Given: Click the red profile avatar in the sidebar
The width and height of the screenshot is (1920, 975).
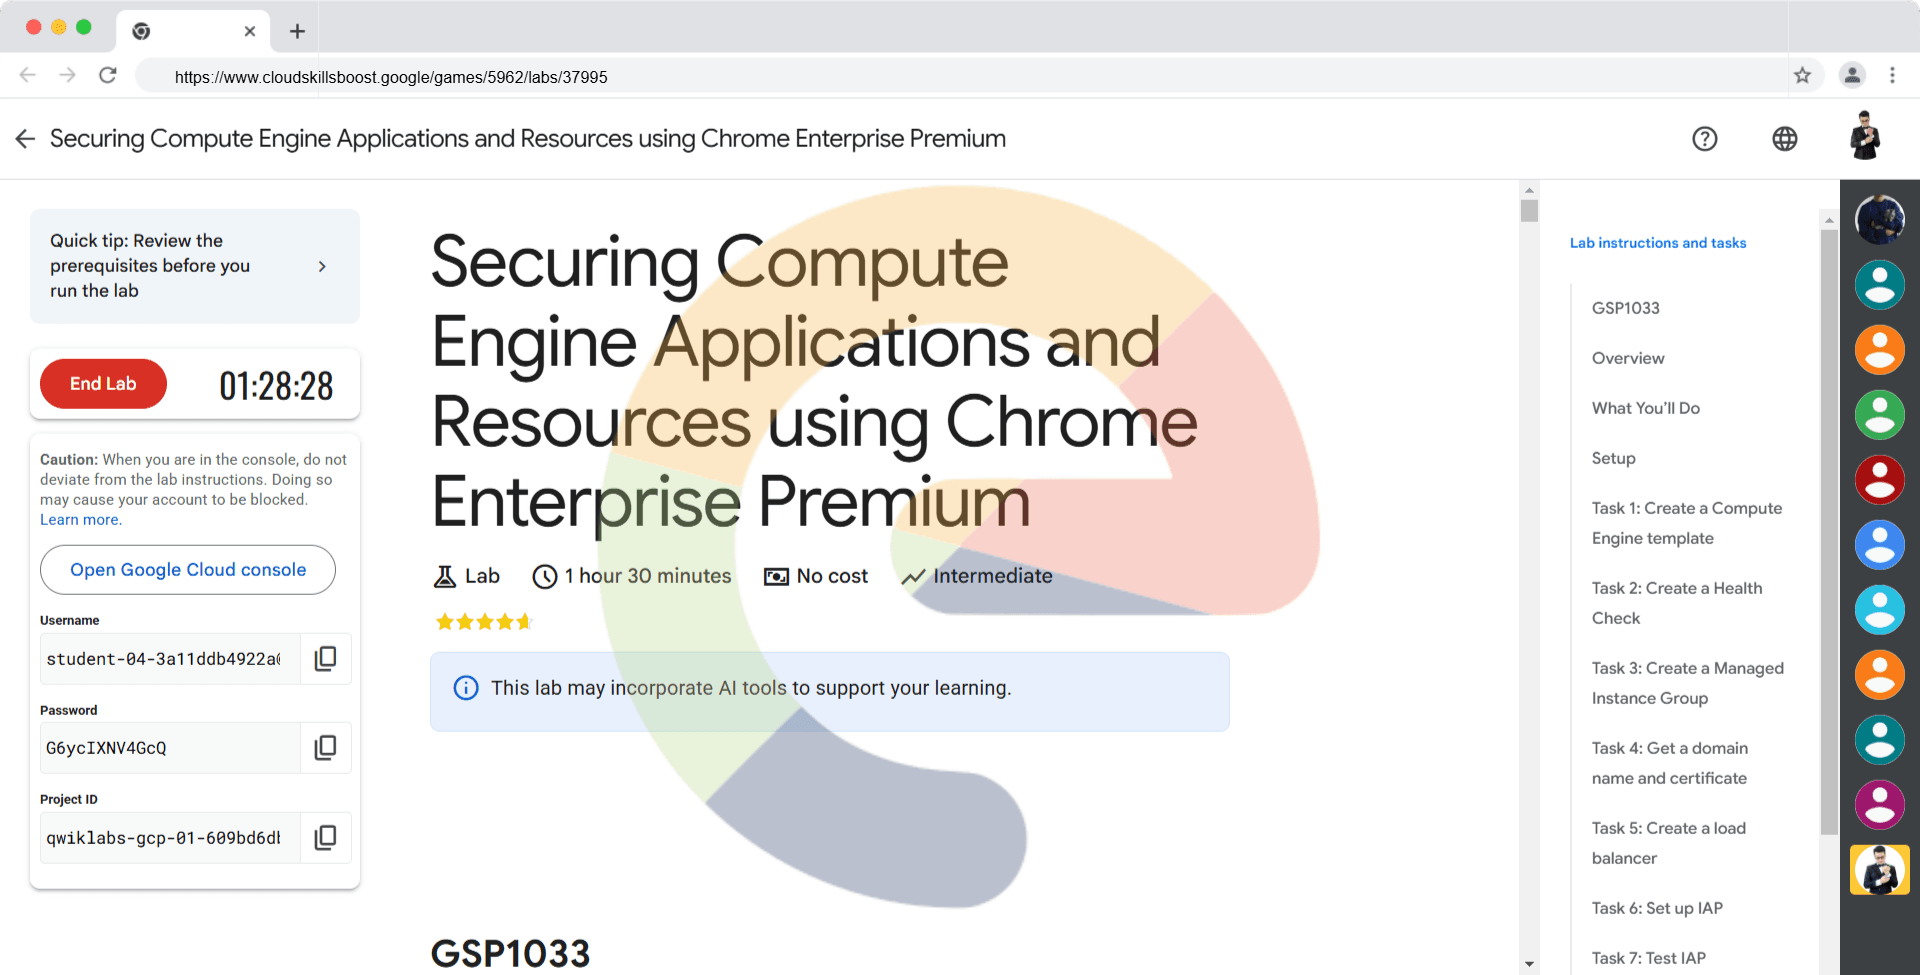Looking at the screenshot, I should click(x=1880, y=480).
